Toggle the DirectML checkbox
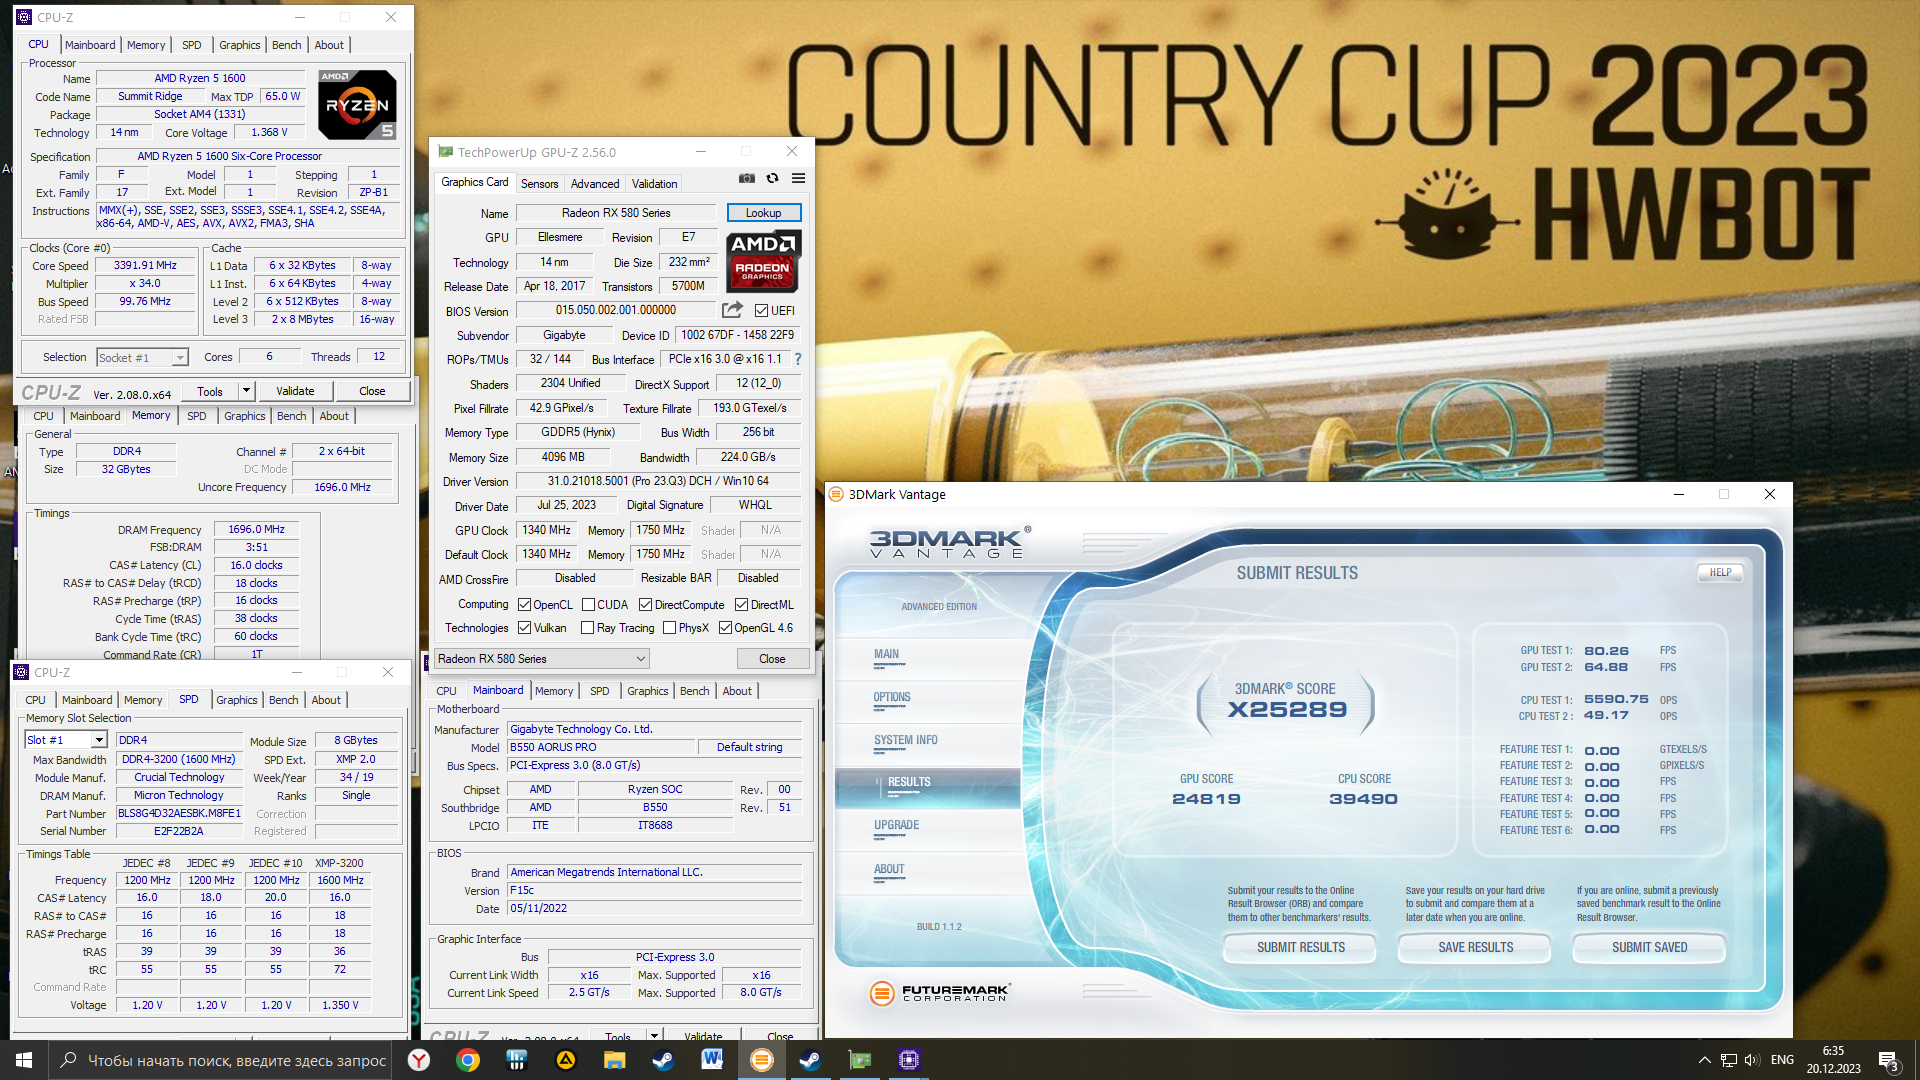 click(741, 605)
